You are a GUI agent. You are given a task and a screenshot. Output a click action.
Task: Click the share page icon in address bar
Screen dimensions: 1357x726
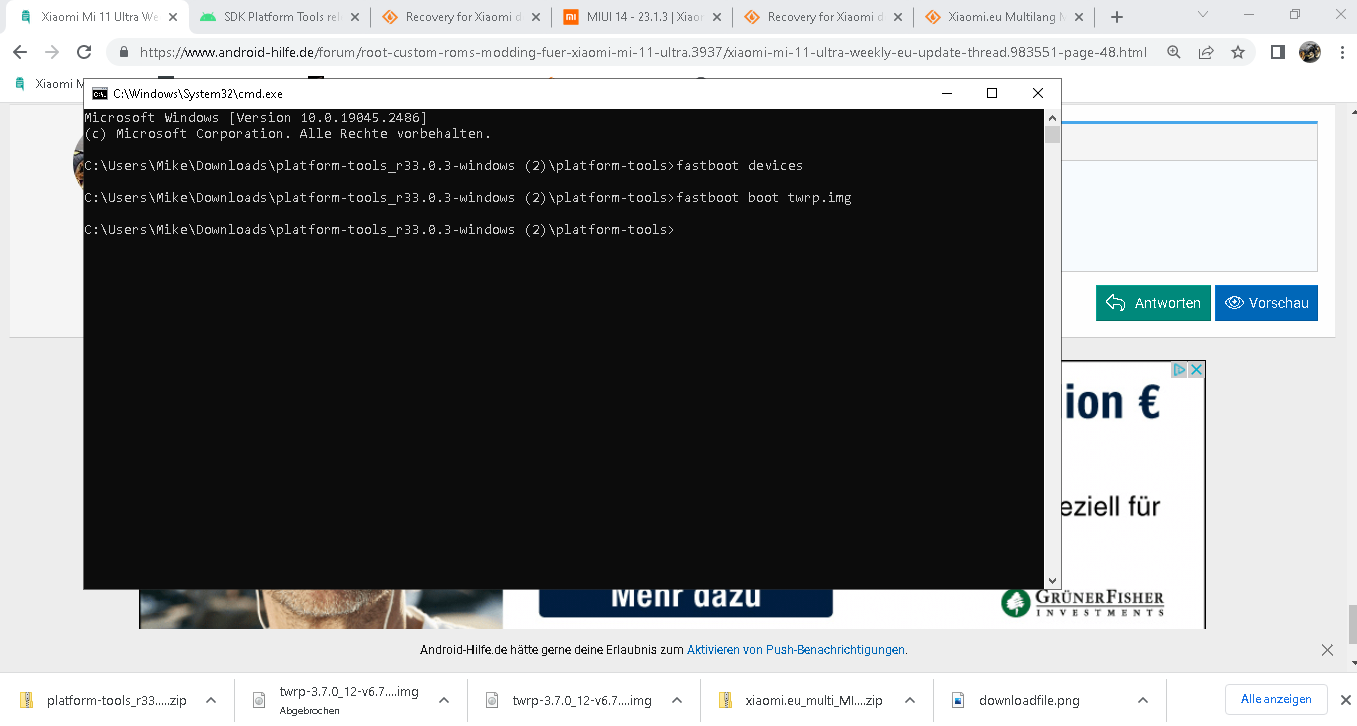1206,52
